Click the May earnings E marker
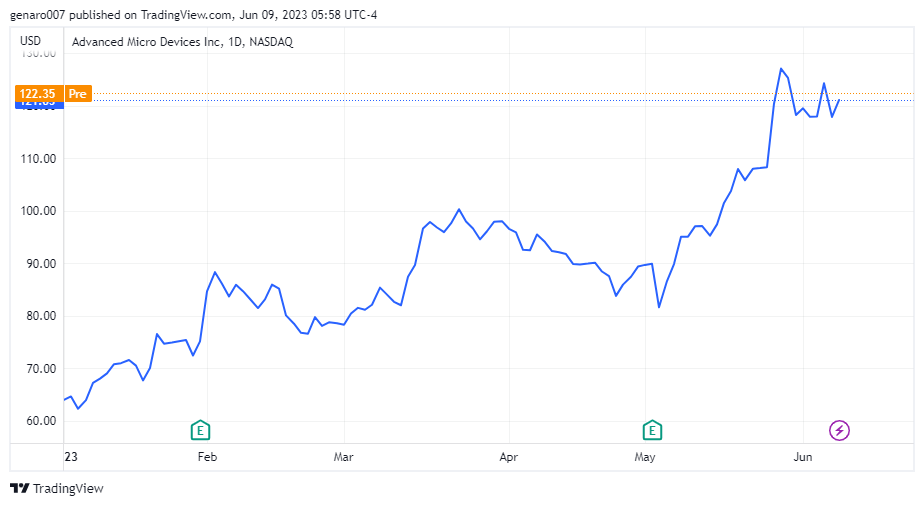Image resolution: width=924 pixels, height=506 pixels. [652, 431]
